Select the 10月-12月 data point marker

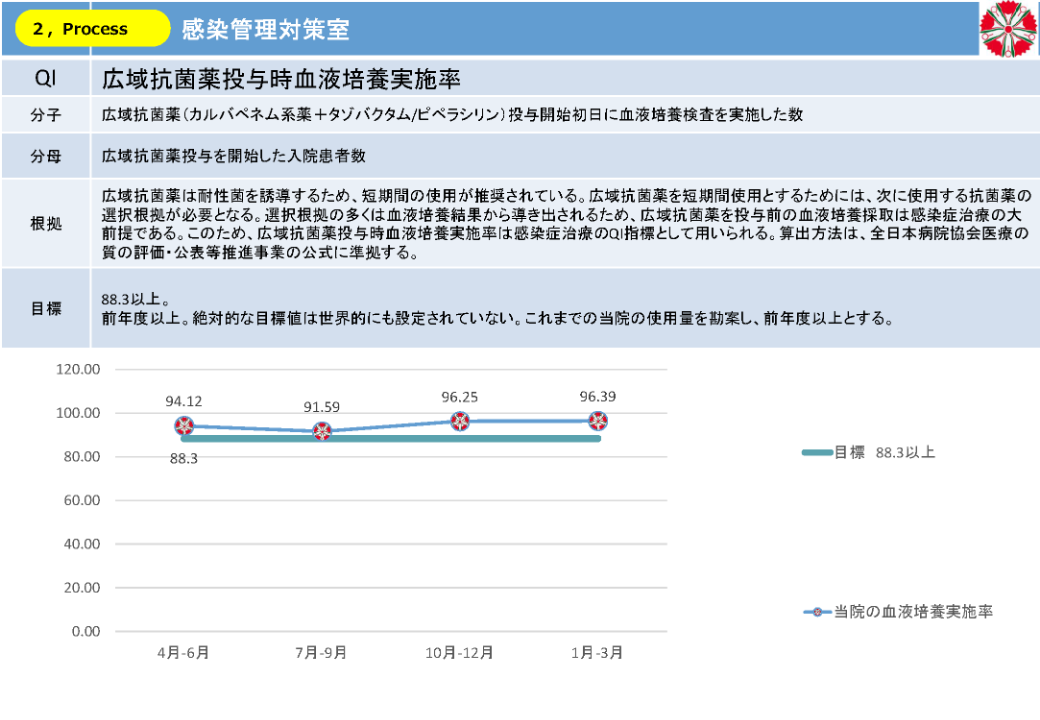point(460,421)
